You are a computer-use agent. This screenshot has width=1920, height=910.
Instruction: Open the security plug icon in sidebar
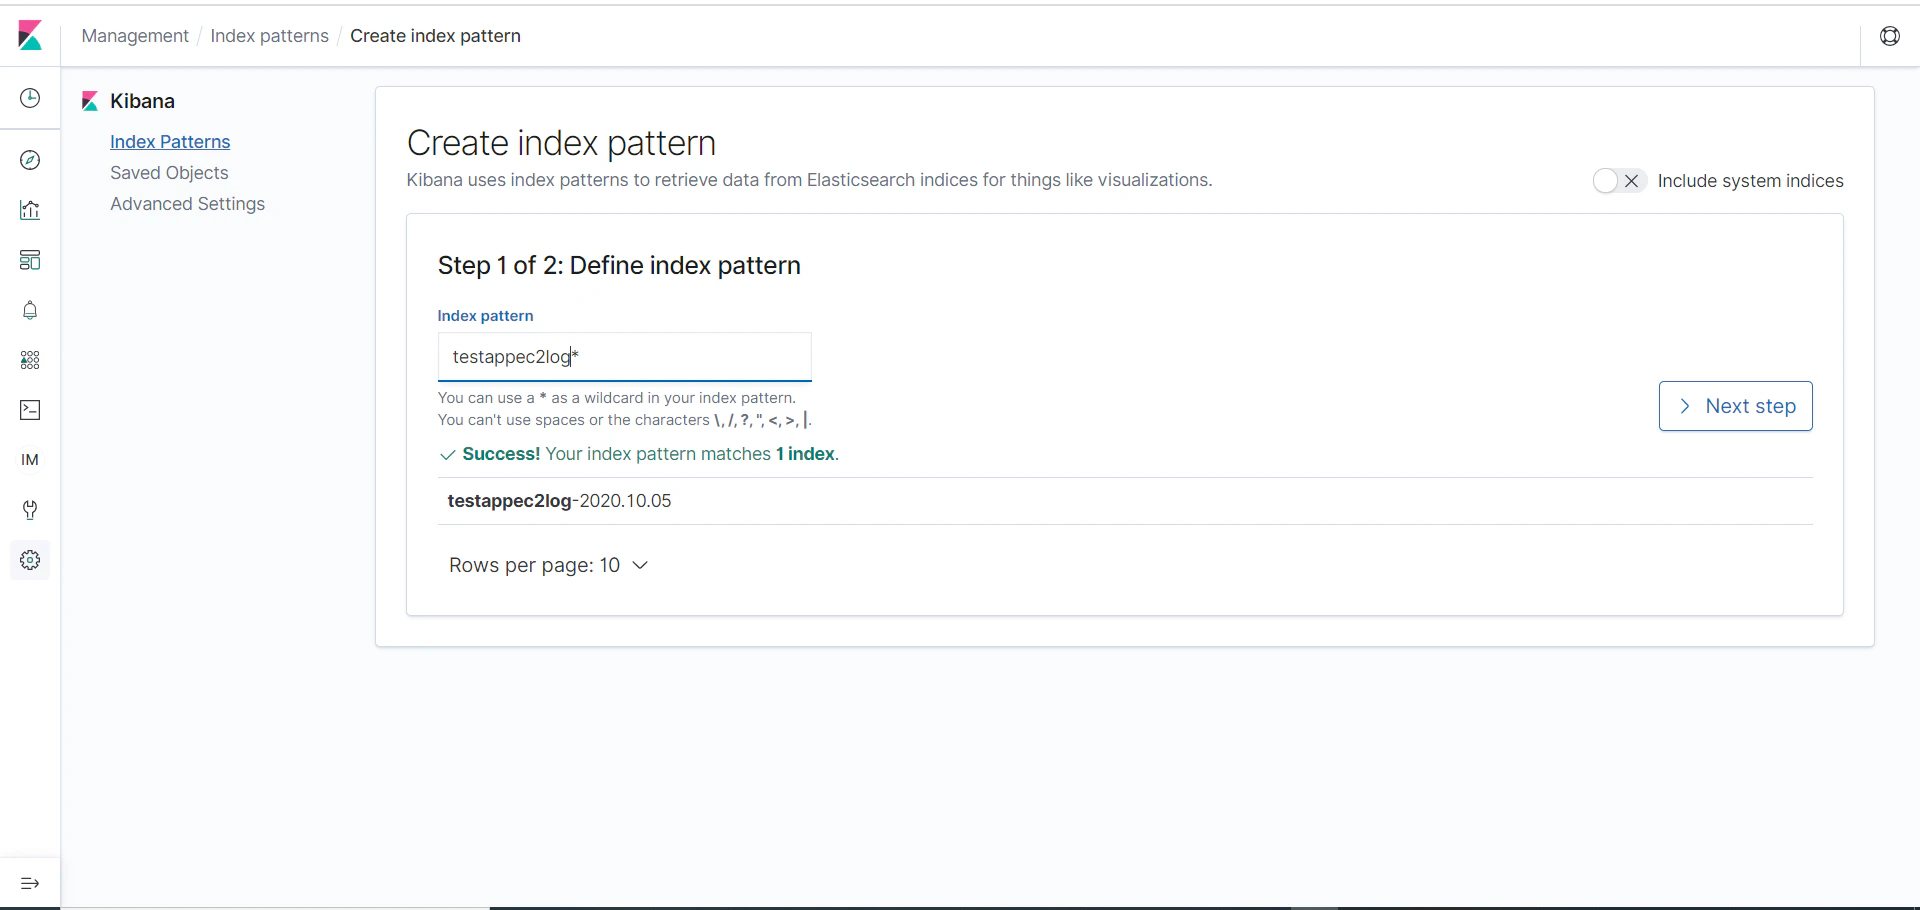[x=30, y=510]
